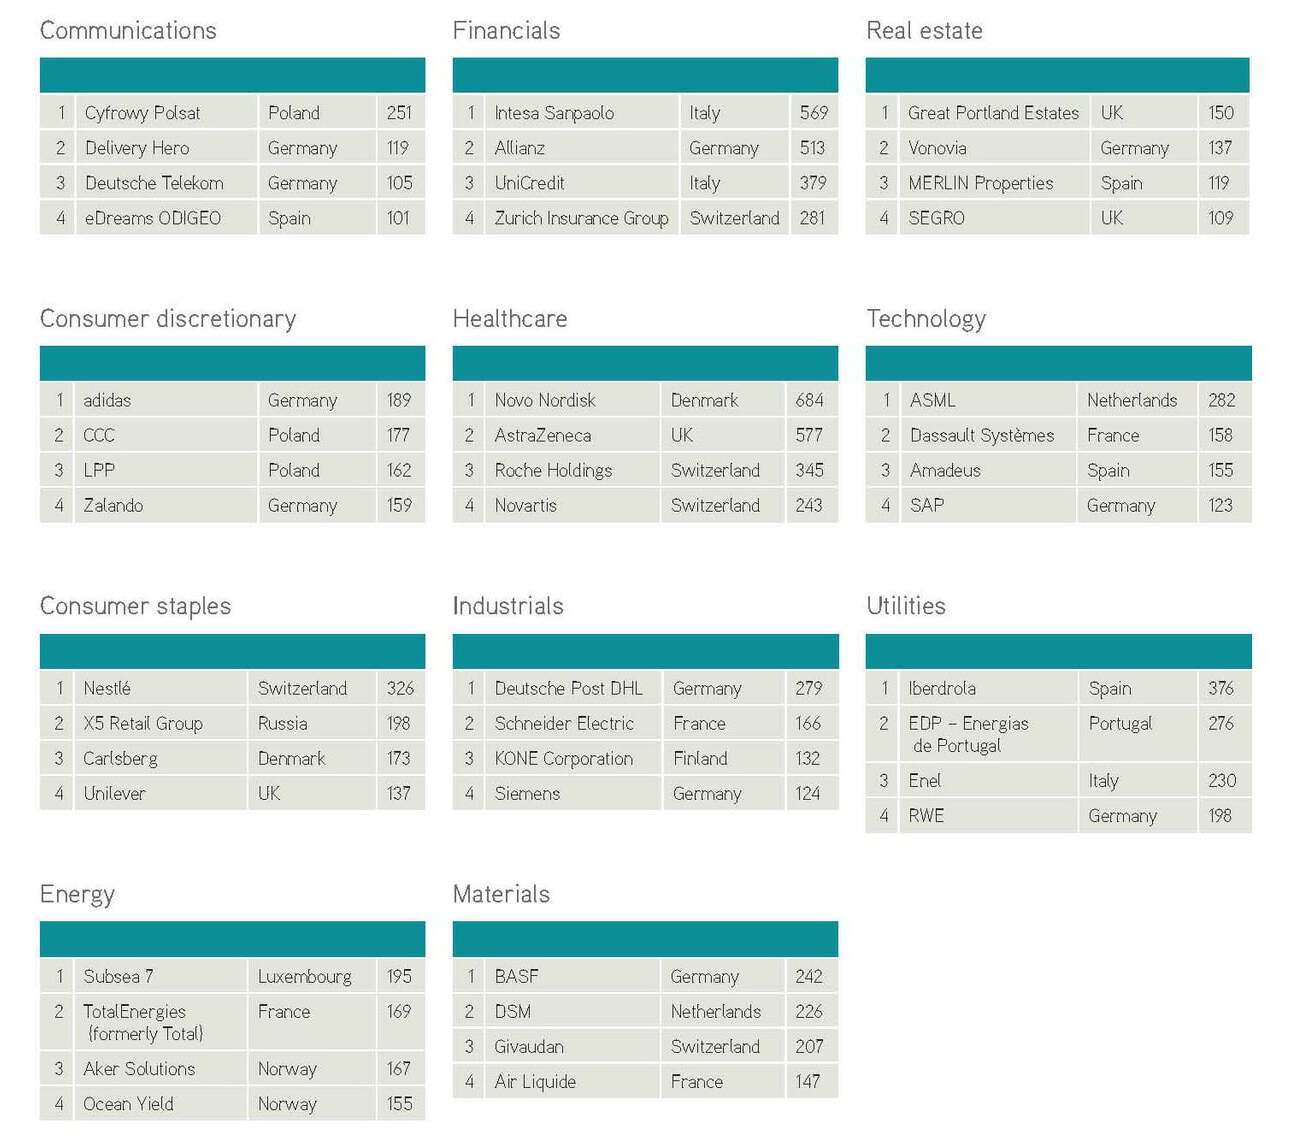This screenshot has width=1291, height=1148.
Task: Click X5 Retail Group entry
Action: coord(143,723)
